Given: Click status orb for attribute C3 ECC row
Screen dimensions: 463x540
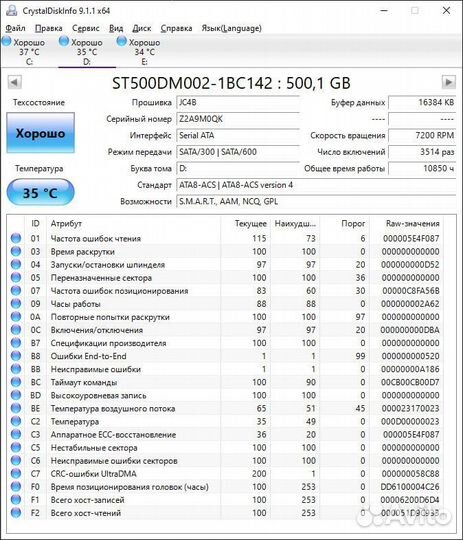Looking at the screenshot, I should (x=16, y=435).
